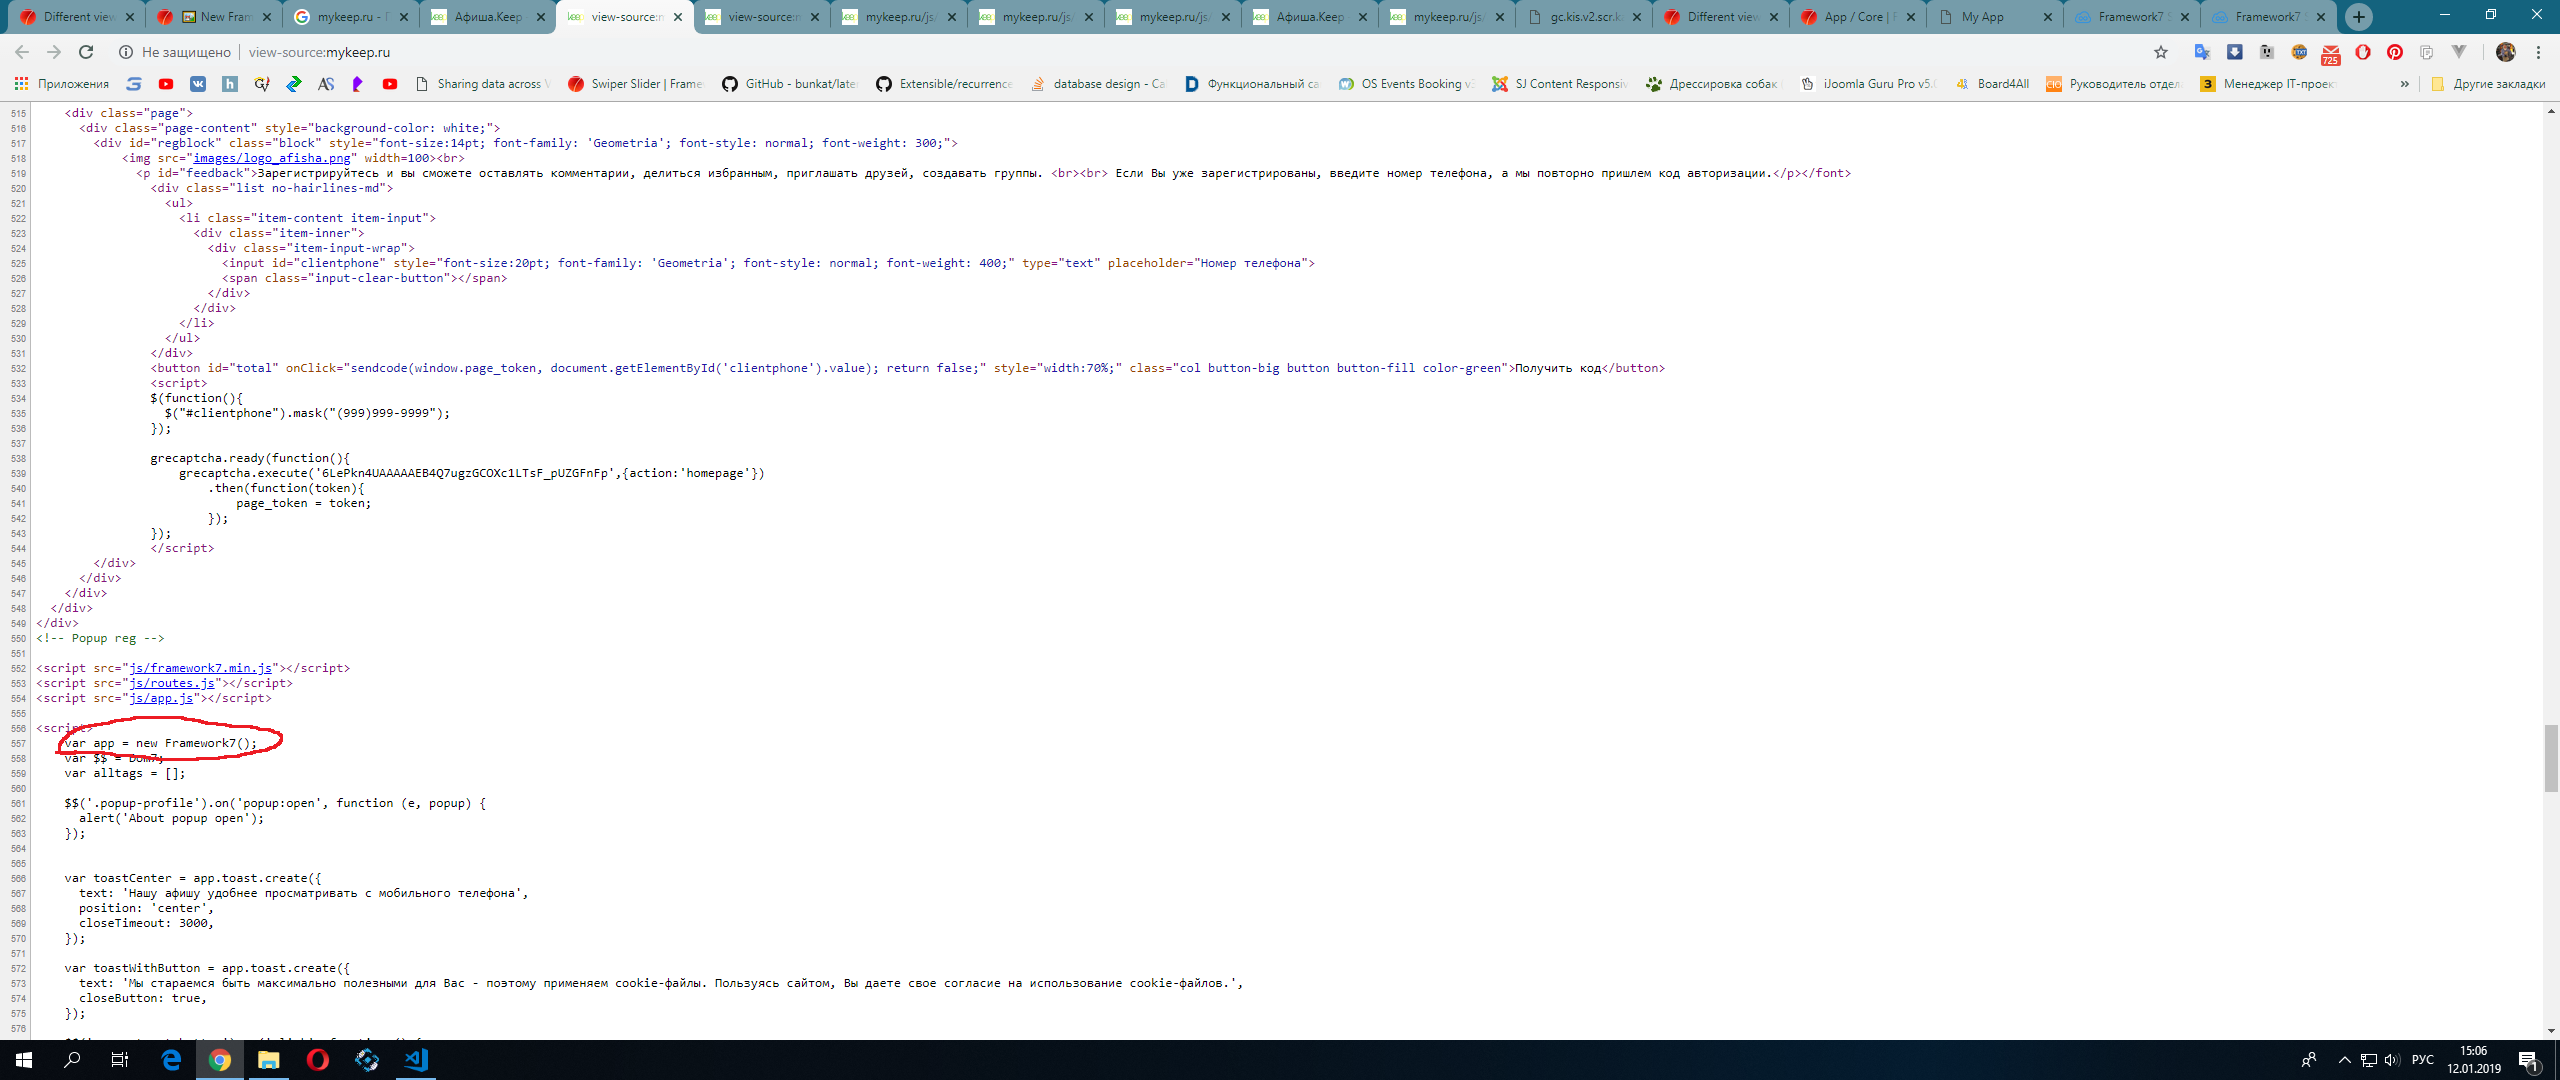Open the red Opera-style extension icon
The height and width of the screenshot is (1080, 2560).
tap(2363, 52)
